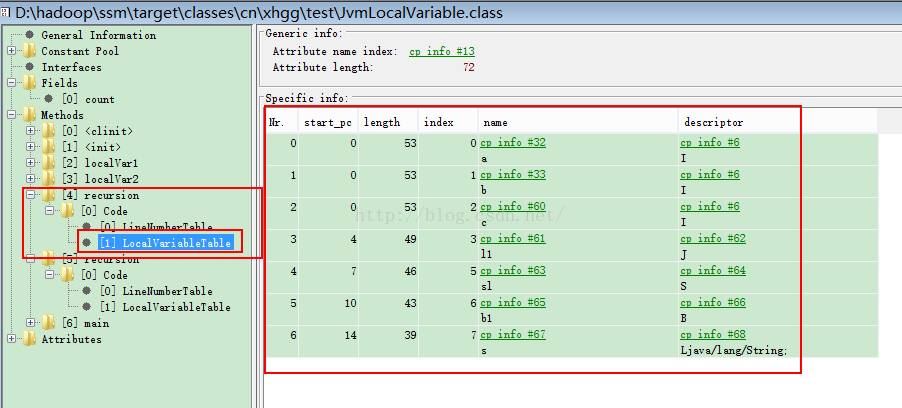The width and height of the screenshot is (902, 408).
Task: Select highlighted [1] LocalVariableTable under [4] recursion
Action: point(165,243)
